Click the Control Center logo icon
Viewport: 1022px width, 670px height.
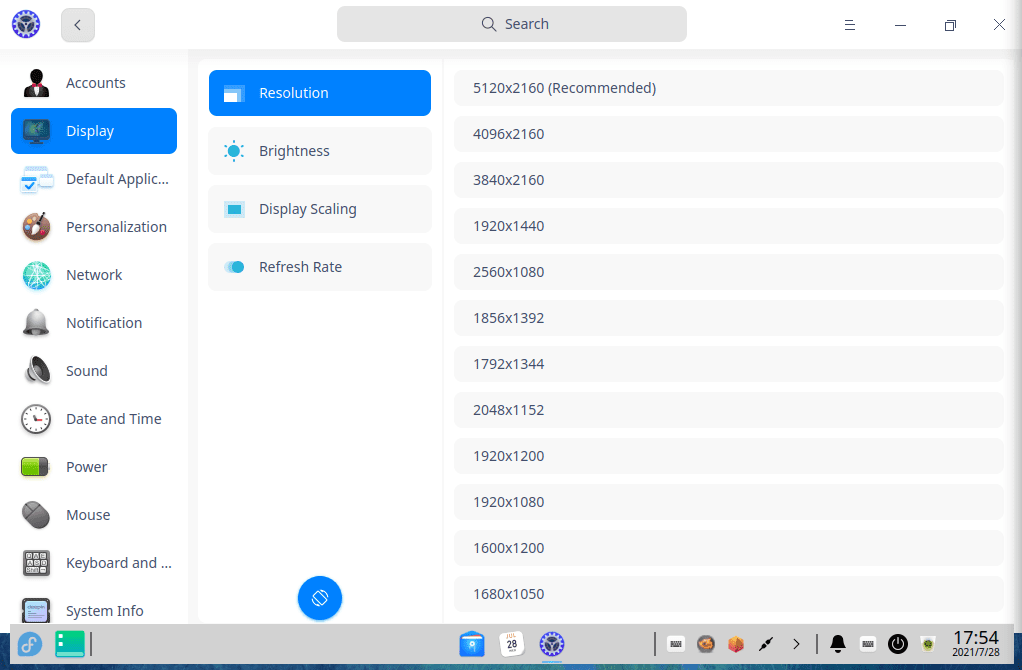click(26, 25)
